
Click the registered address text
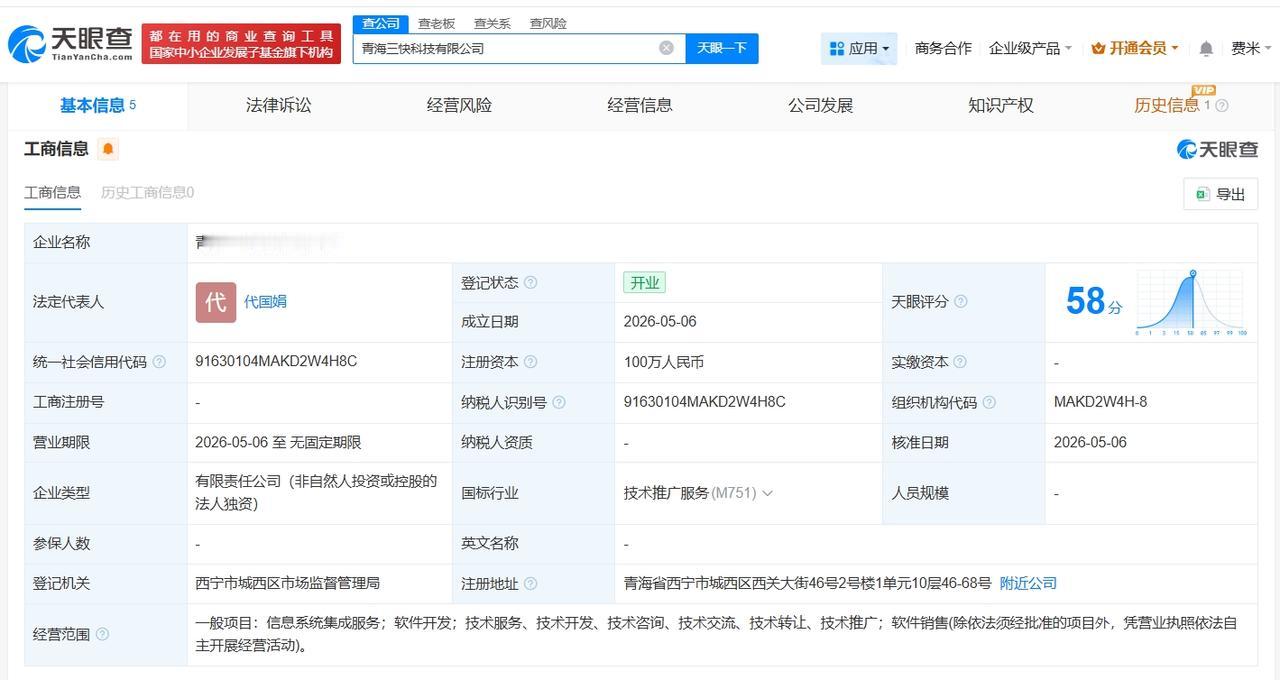tap(808, 583)
